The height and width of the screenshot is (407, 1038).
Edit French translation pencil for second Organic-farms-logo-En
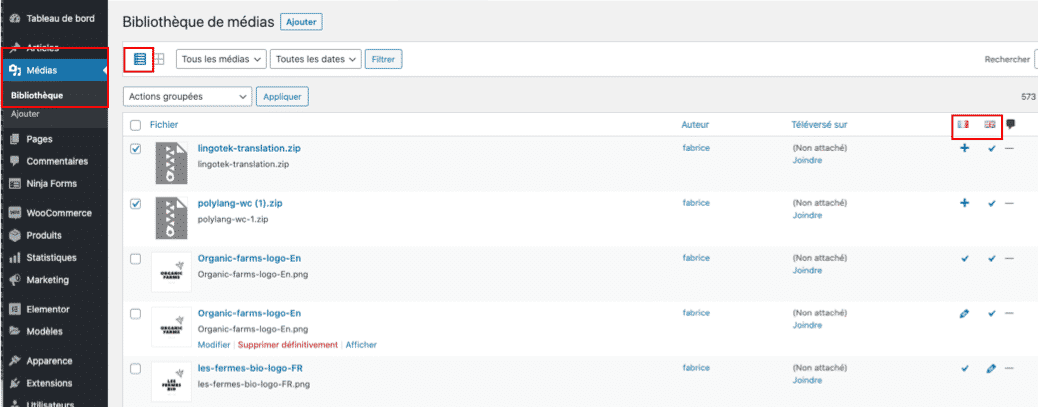point(964,313)
